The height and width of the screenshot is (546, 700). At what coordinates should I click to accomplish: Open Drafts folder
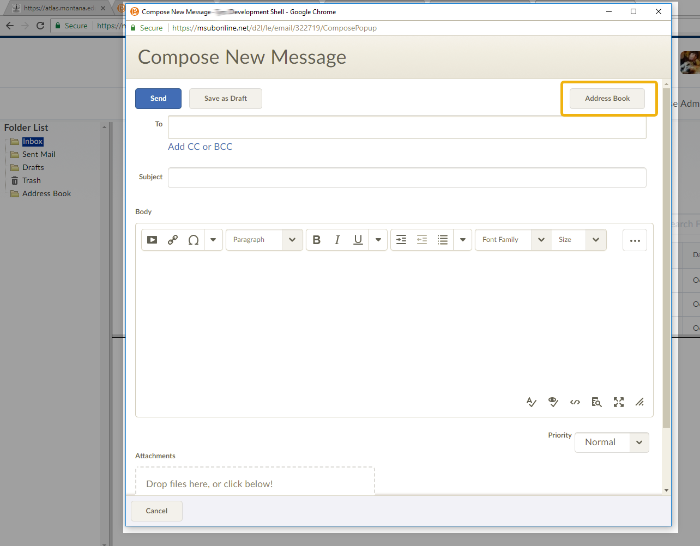pyautogui.click(x=33, y=167)
